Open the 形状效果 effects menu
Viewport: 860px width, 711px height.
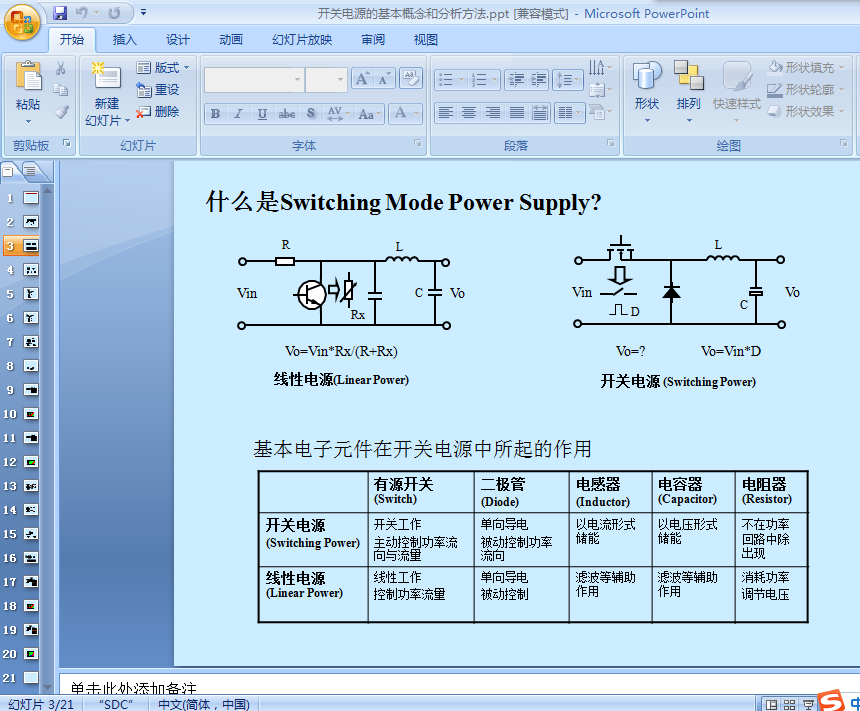tap(806, 111)
